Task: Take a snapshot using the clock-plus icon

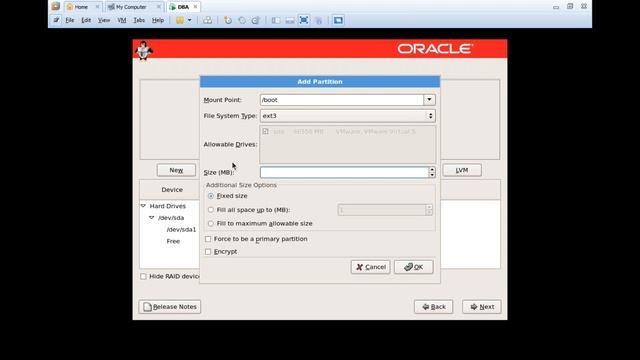Action: (x=228, y=20)
